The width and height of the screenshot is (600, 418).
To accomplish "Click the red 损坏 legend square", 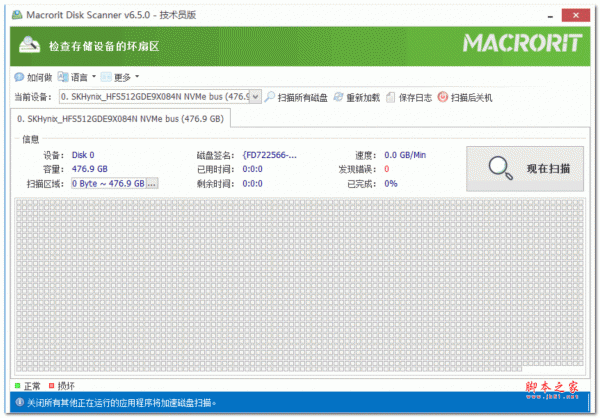I will tap(51, 385).
